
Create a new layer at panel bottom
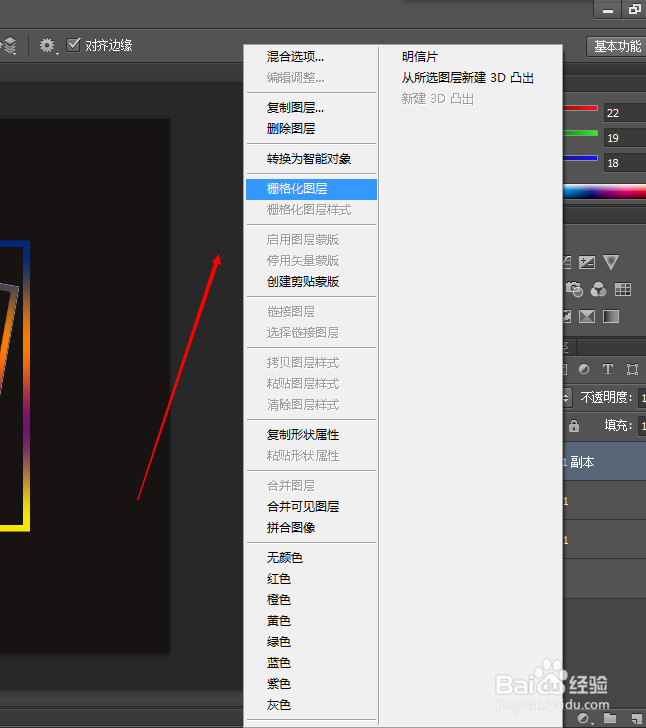click(x=638, y=719)
